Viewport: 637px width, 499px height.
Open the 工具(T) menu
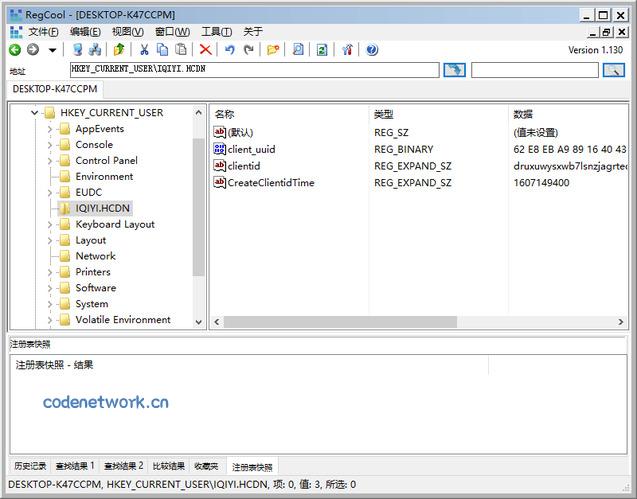[x=217, y=32]
